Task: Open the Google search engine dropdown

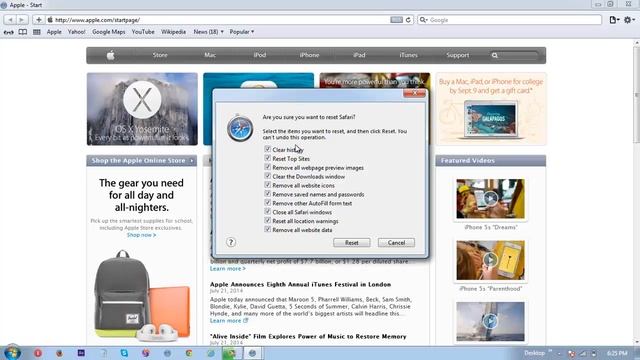Action: click(x=424, y=20)
